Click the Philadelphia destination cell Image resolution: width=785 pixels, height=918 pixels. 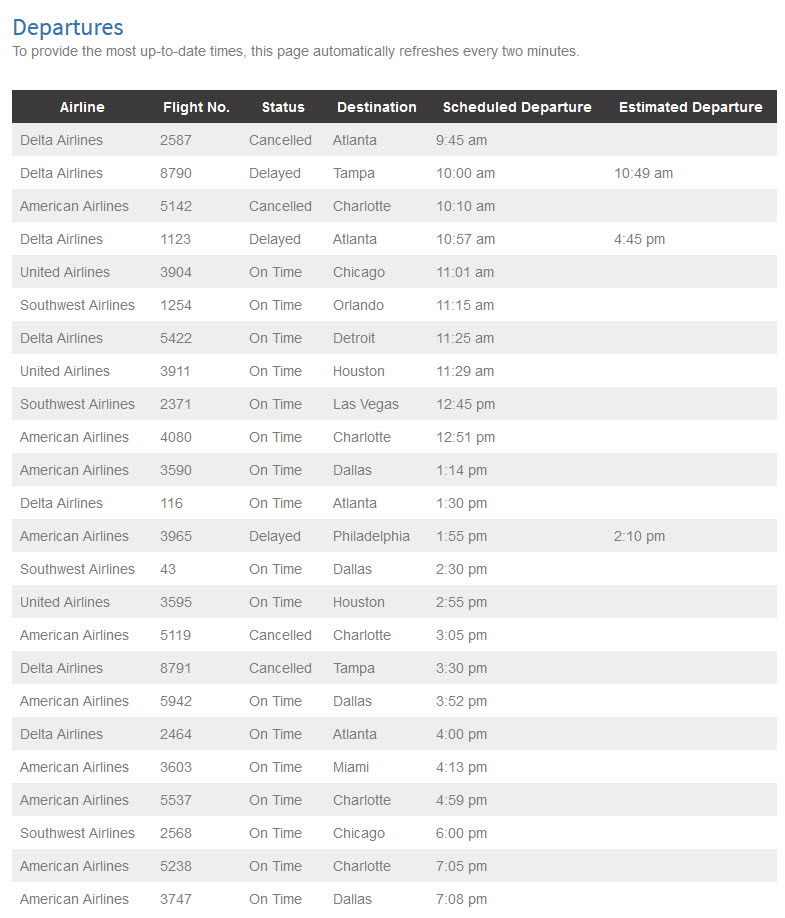371,536
